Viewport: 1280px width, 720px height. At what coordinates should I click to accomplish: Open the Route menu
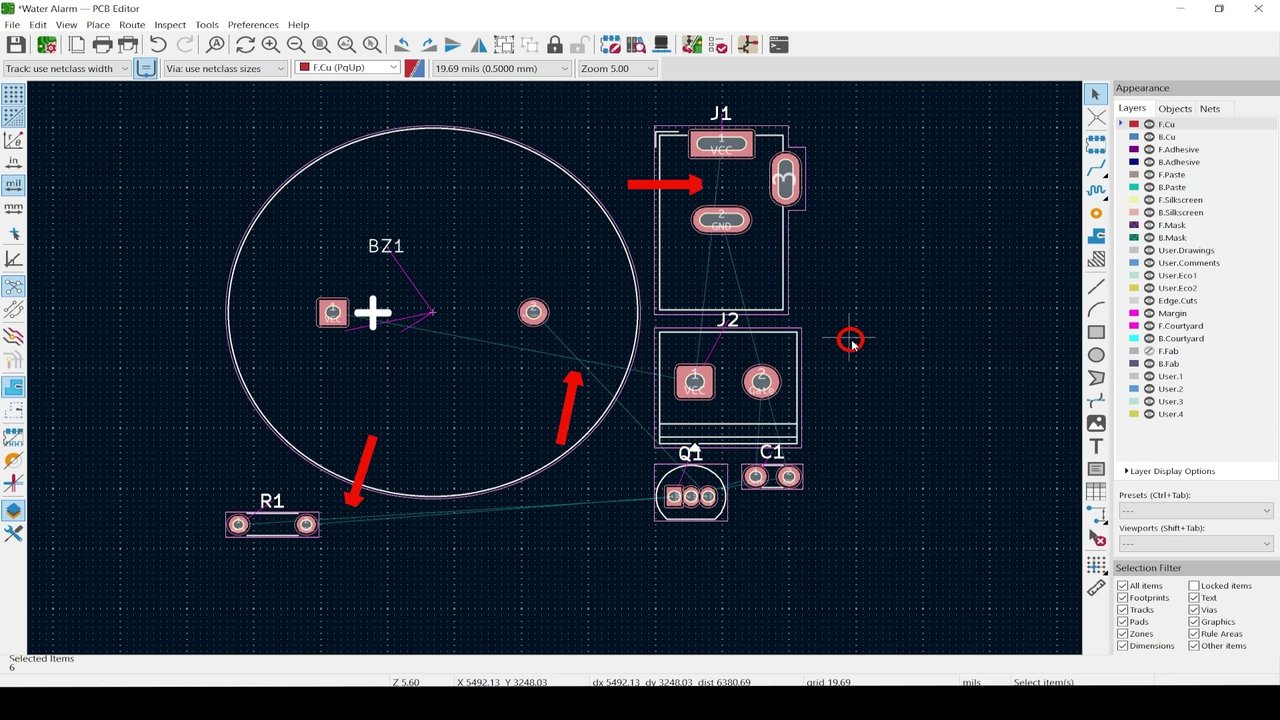(x=132, y=24)
